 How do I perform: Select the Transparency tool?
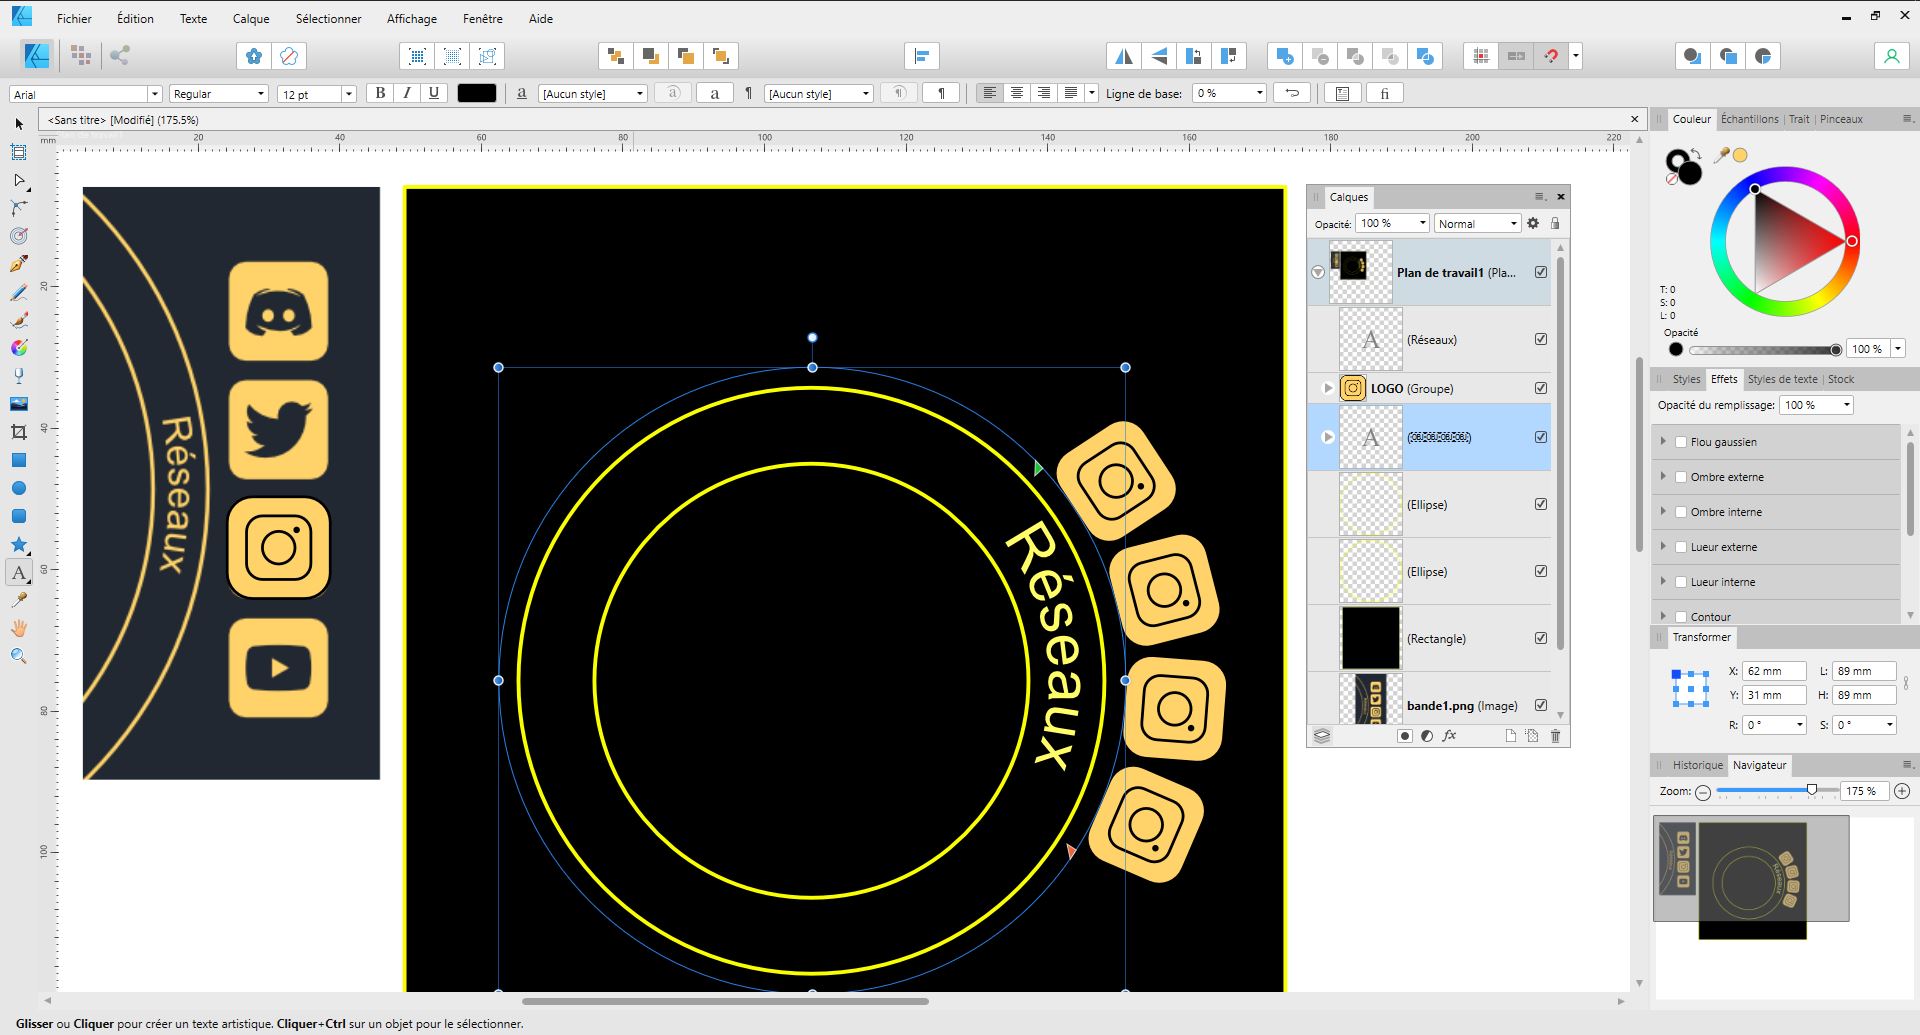click(19, 376)
